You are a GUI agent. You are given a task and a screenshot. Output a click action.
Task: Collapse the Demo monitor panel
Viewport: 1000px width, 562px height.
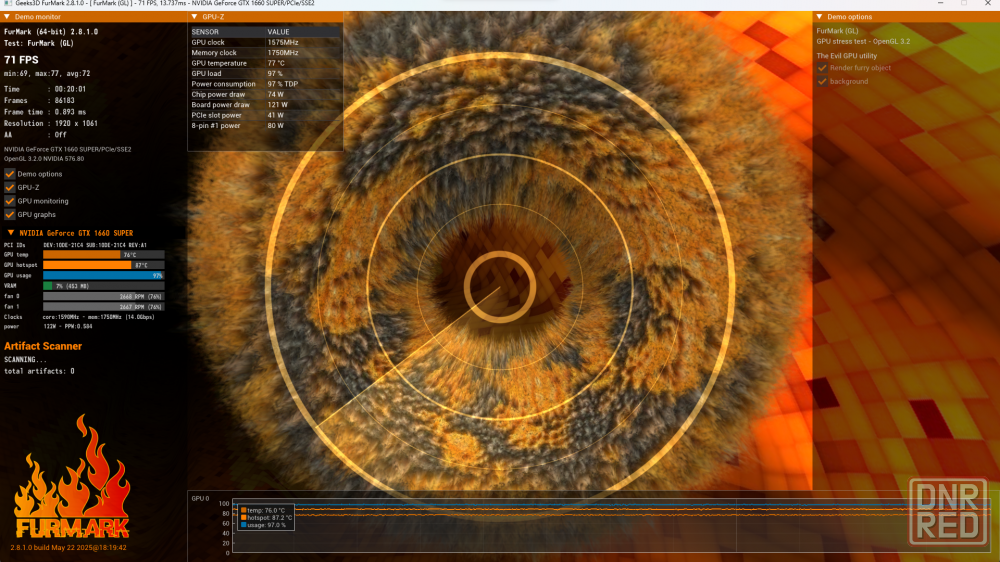(x=7, y=17)
